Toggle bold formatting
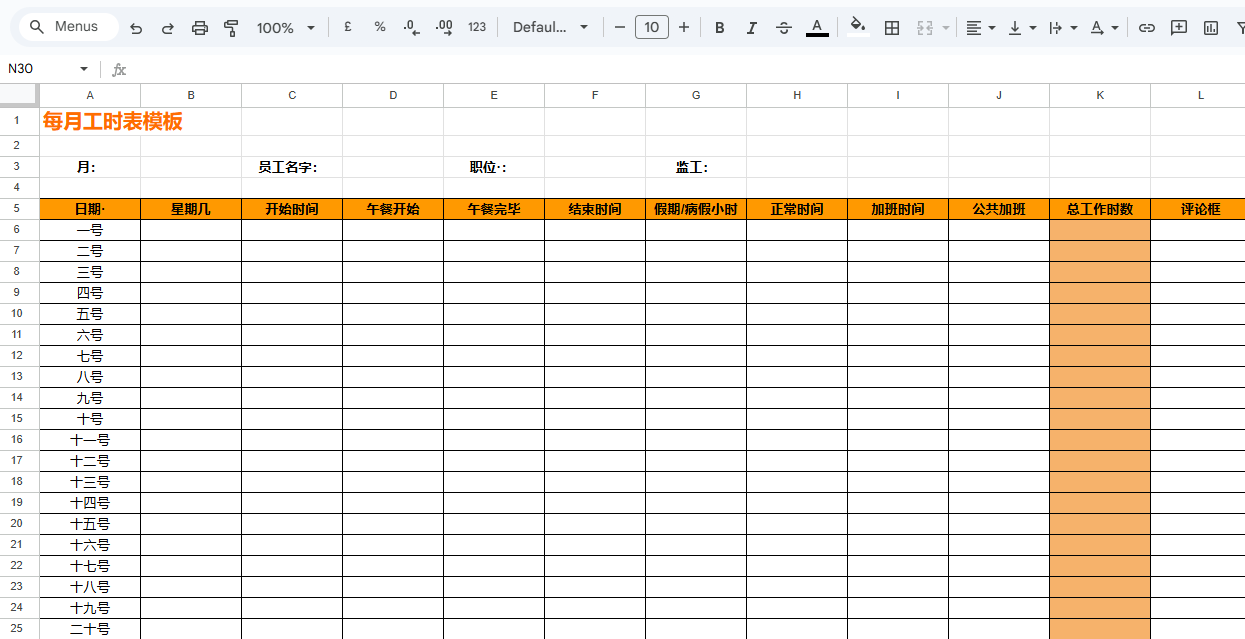This screenshot has height=639, width=1245. 719,28
